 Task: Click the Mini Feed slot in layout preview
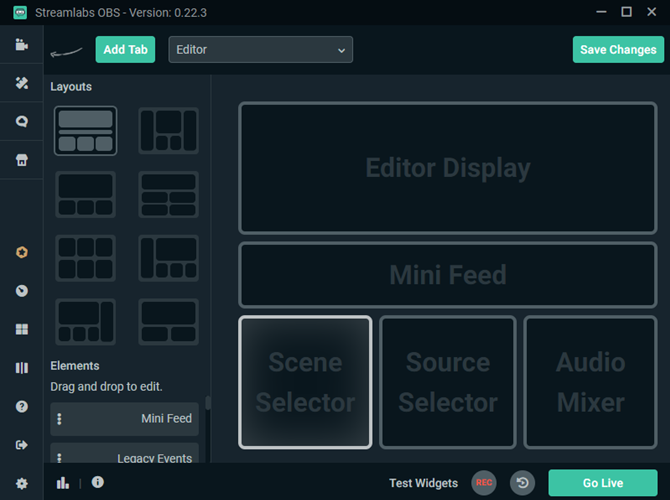coord(448,275)
